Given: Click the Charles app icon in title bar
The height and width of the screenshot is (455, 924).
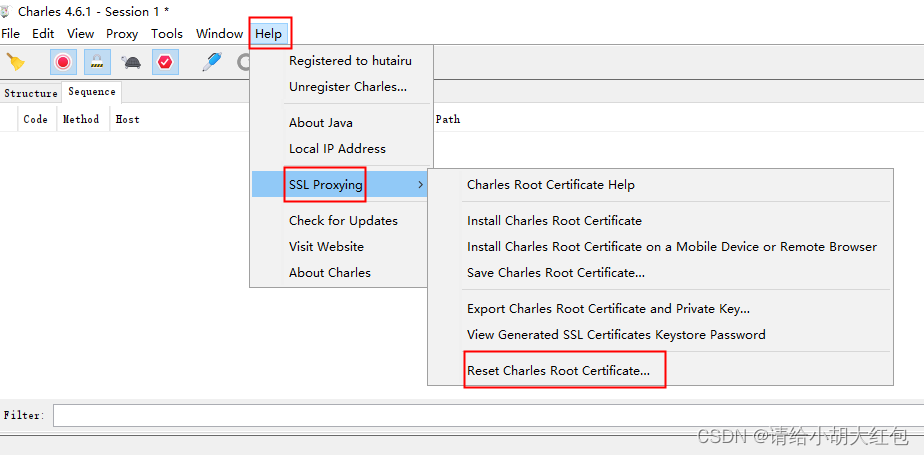Looking at the screenshot, I should tap(7, 11).
